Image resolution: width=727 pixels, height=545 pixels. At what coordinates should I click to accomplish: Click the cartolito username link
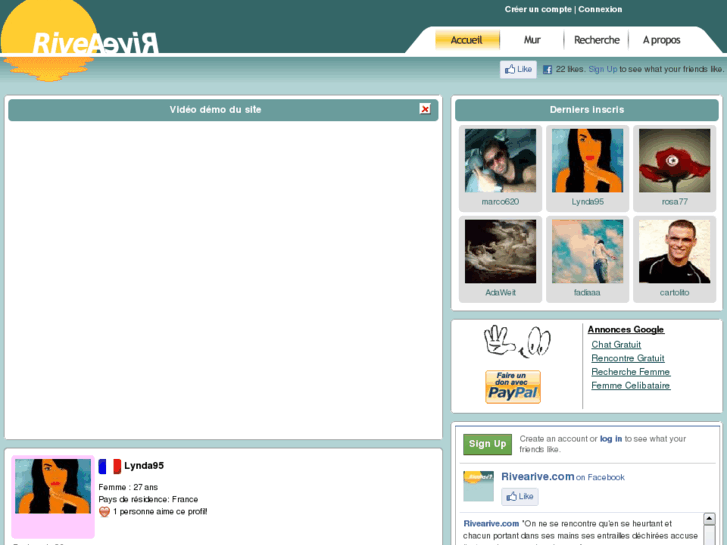click(x=675, y=293)
